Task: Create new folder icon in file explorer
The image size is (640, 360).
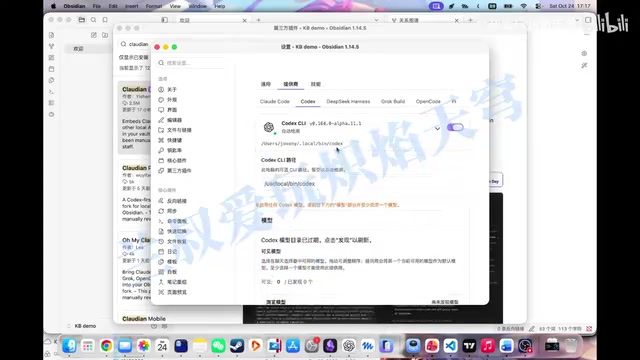Action: (x=105, y=35)
